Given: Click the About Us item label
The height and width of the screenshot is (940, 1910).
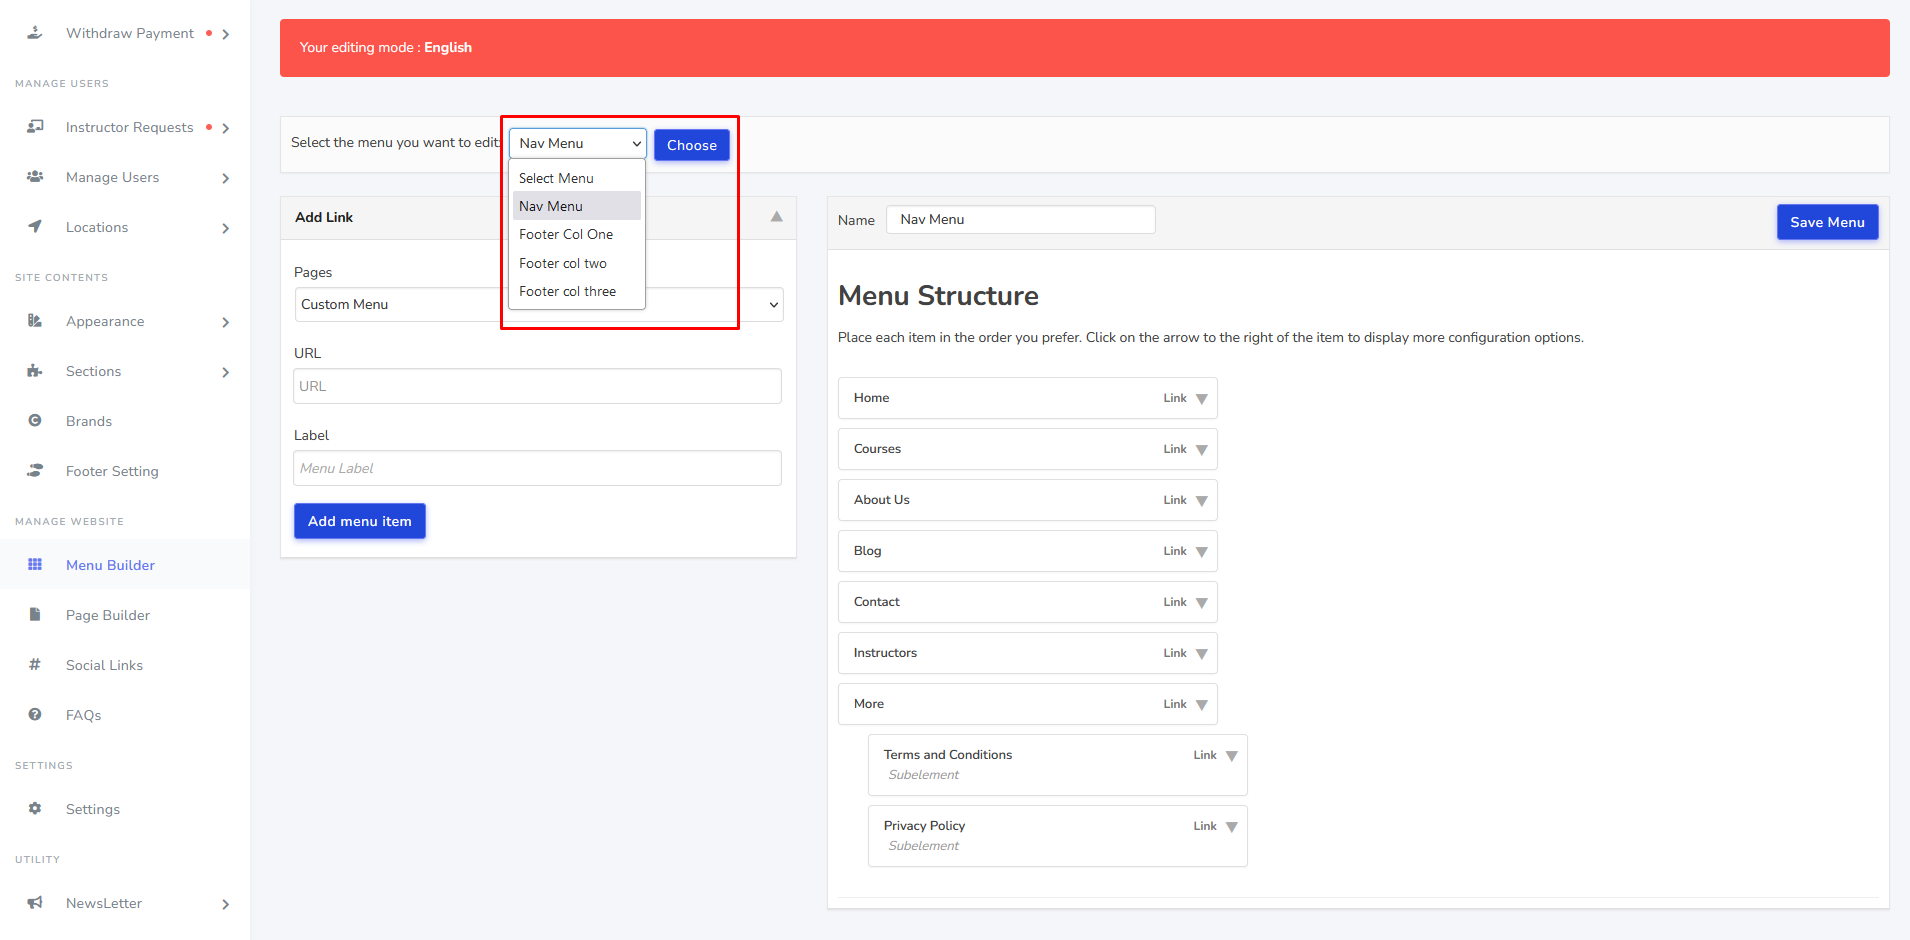Looking at the screenshot, I should click(x=881, y=500).
